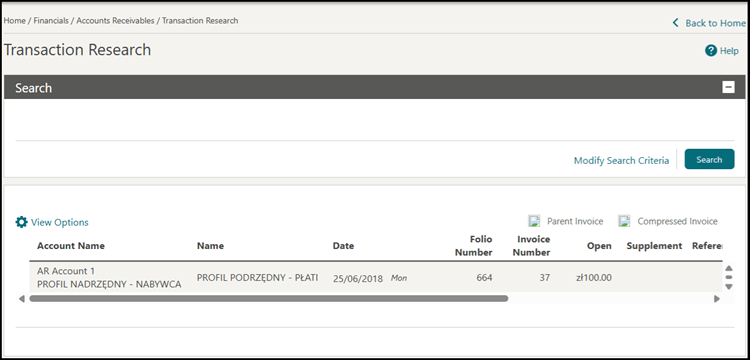Click PROFIL NADRZĘDNY - NABYWCA text
The image size is (750, 360).
point(109,284)
